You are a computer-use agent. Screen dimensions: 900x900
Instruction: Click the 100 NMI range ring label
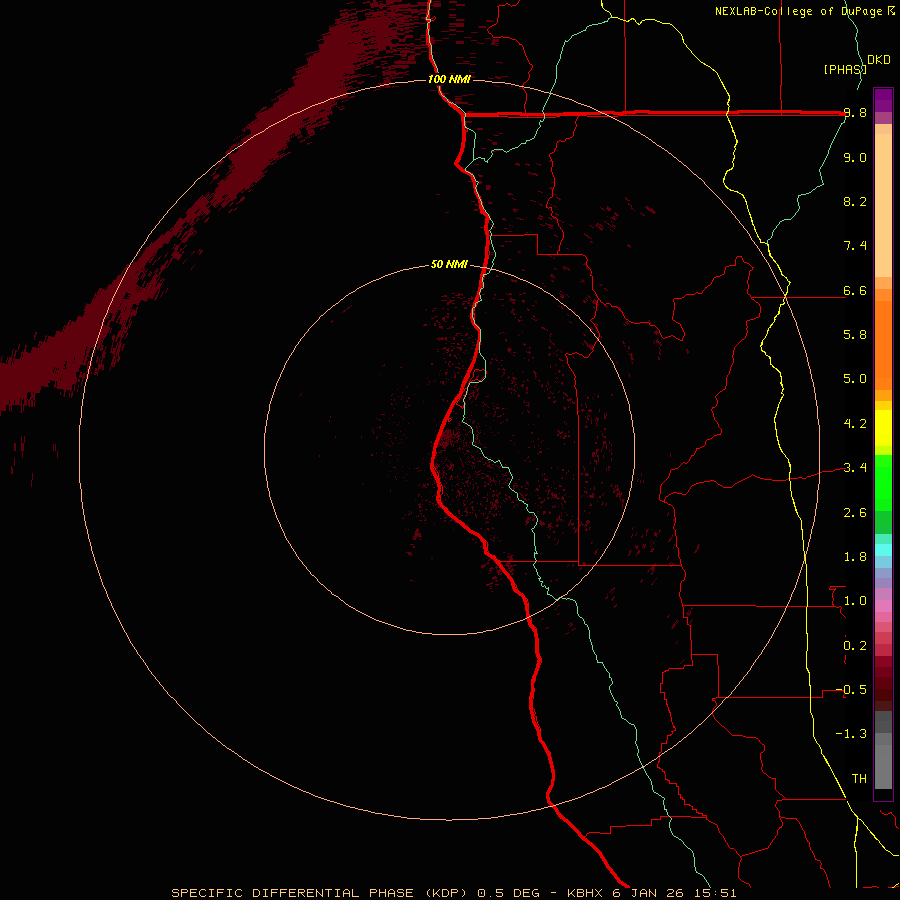coord(449,79)
